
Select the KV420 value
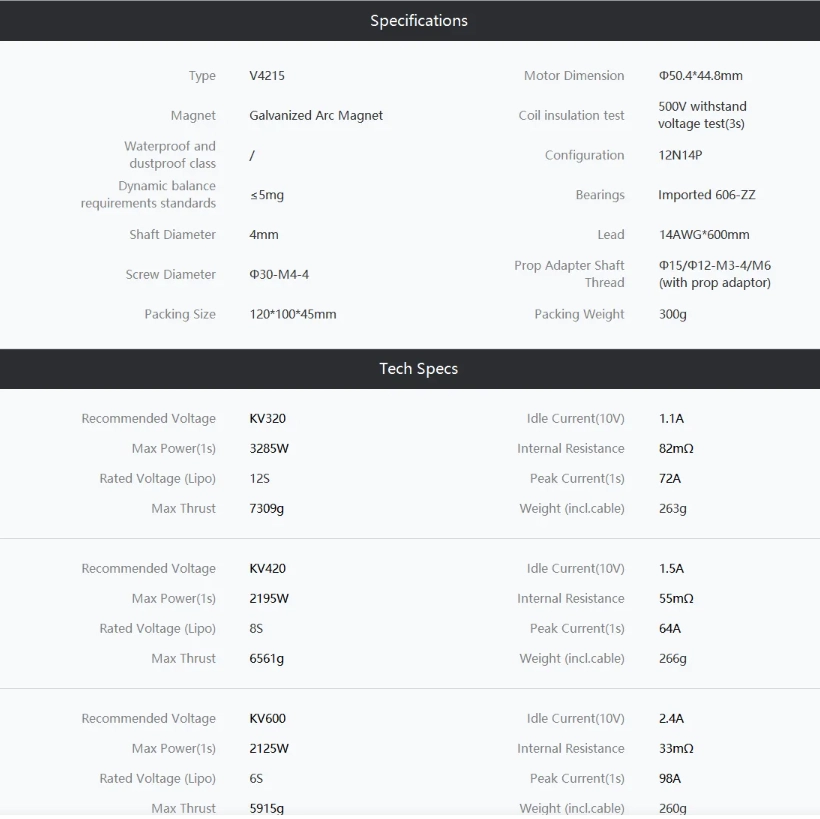[268, 569]
